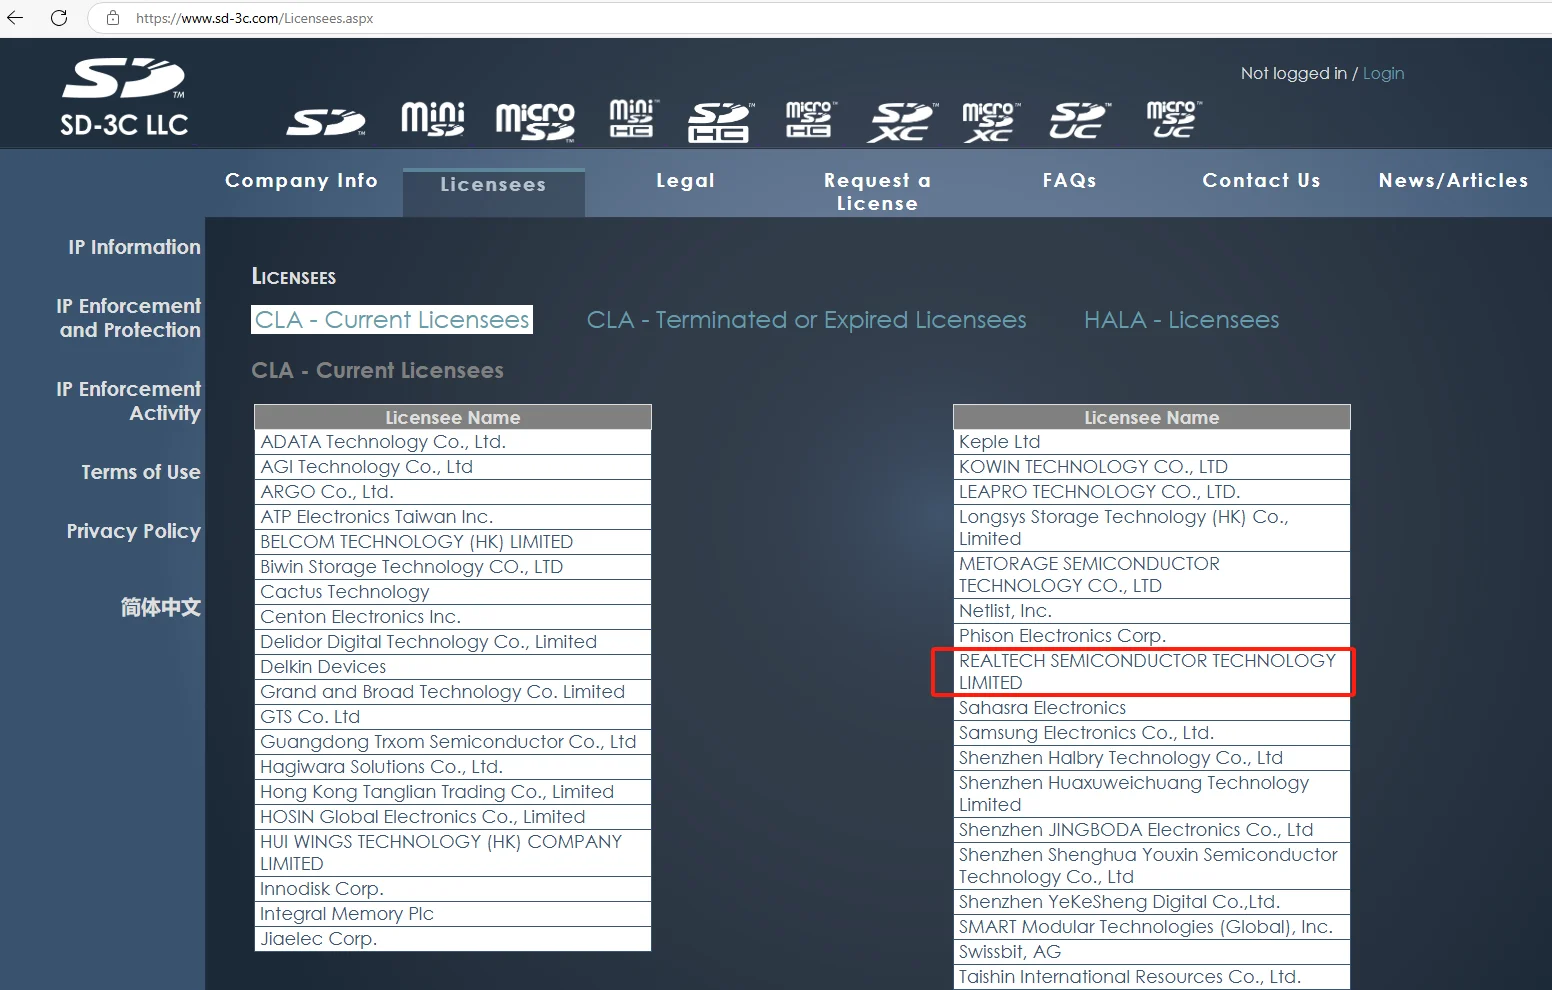Click the microSD logo icon

535,121
